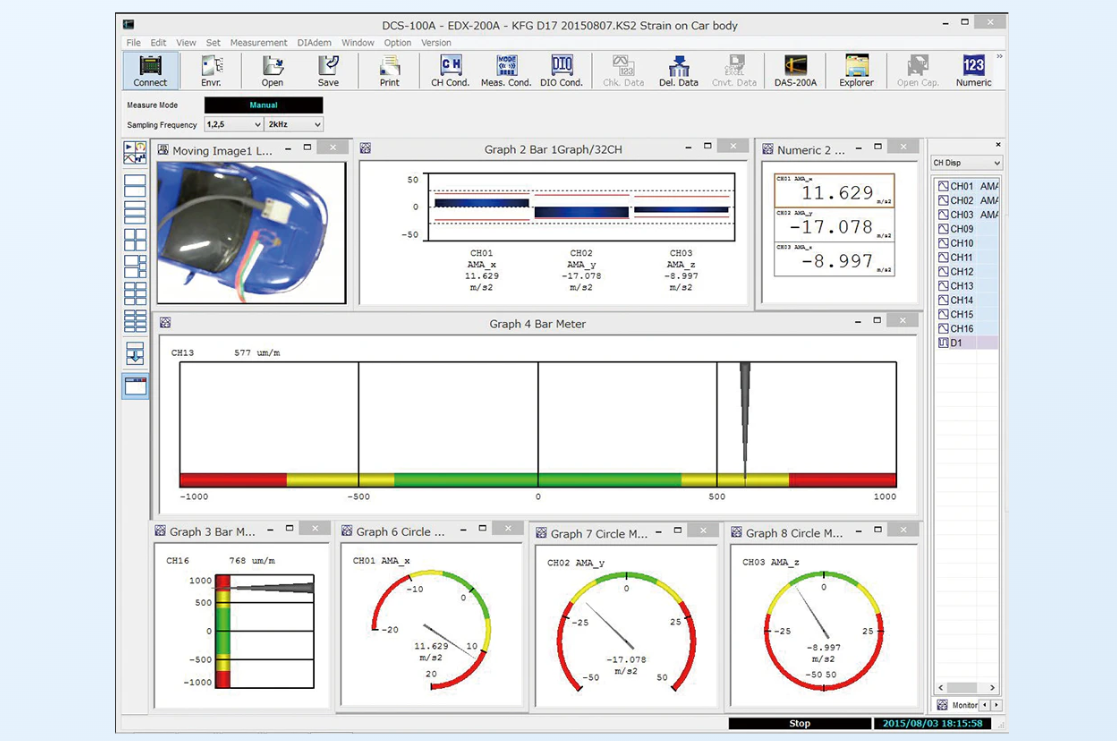Open the Explorer toolbar icon
Viewport: 1117px width, 741px height.
[x=856, y=70]
